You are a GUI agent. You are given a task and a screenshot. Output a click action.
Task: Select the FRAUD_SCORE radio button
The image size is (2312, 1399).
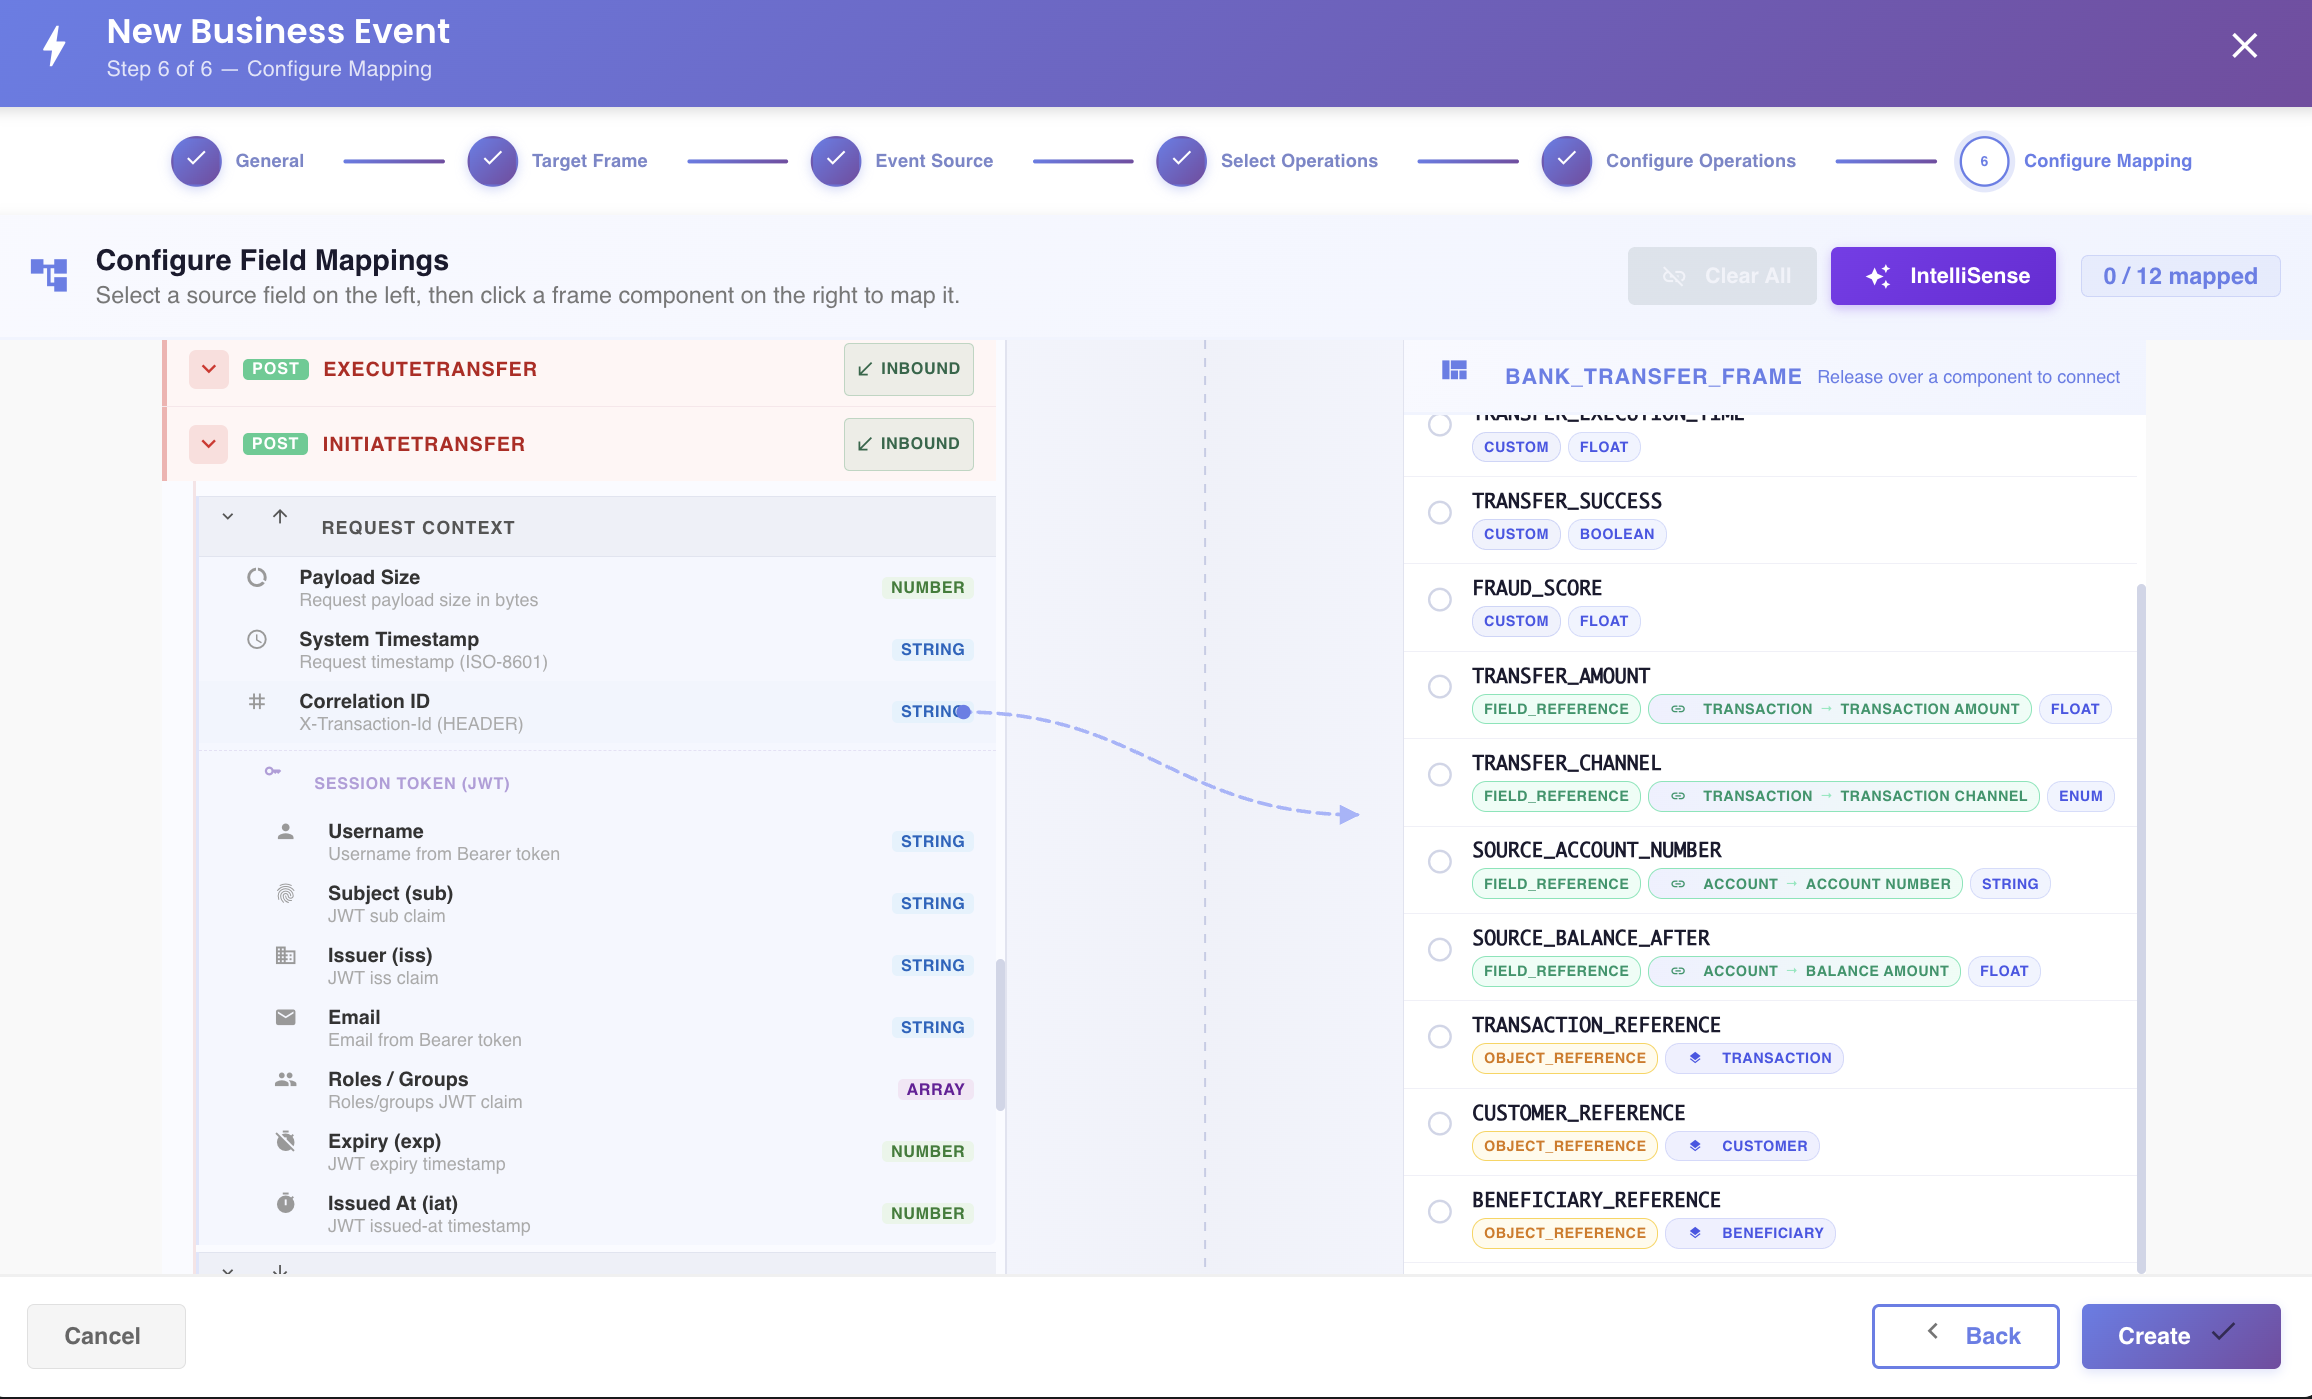coord(1440,600)
